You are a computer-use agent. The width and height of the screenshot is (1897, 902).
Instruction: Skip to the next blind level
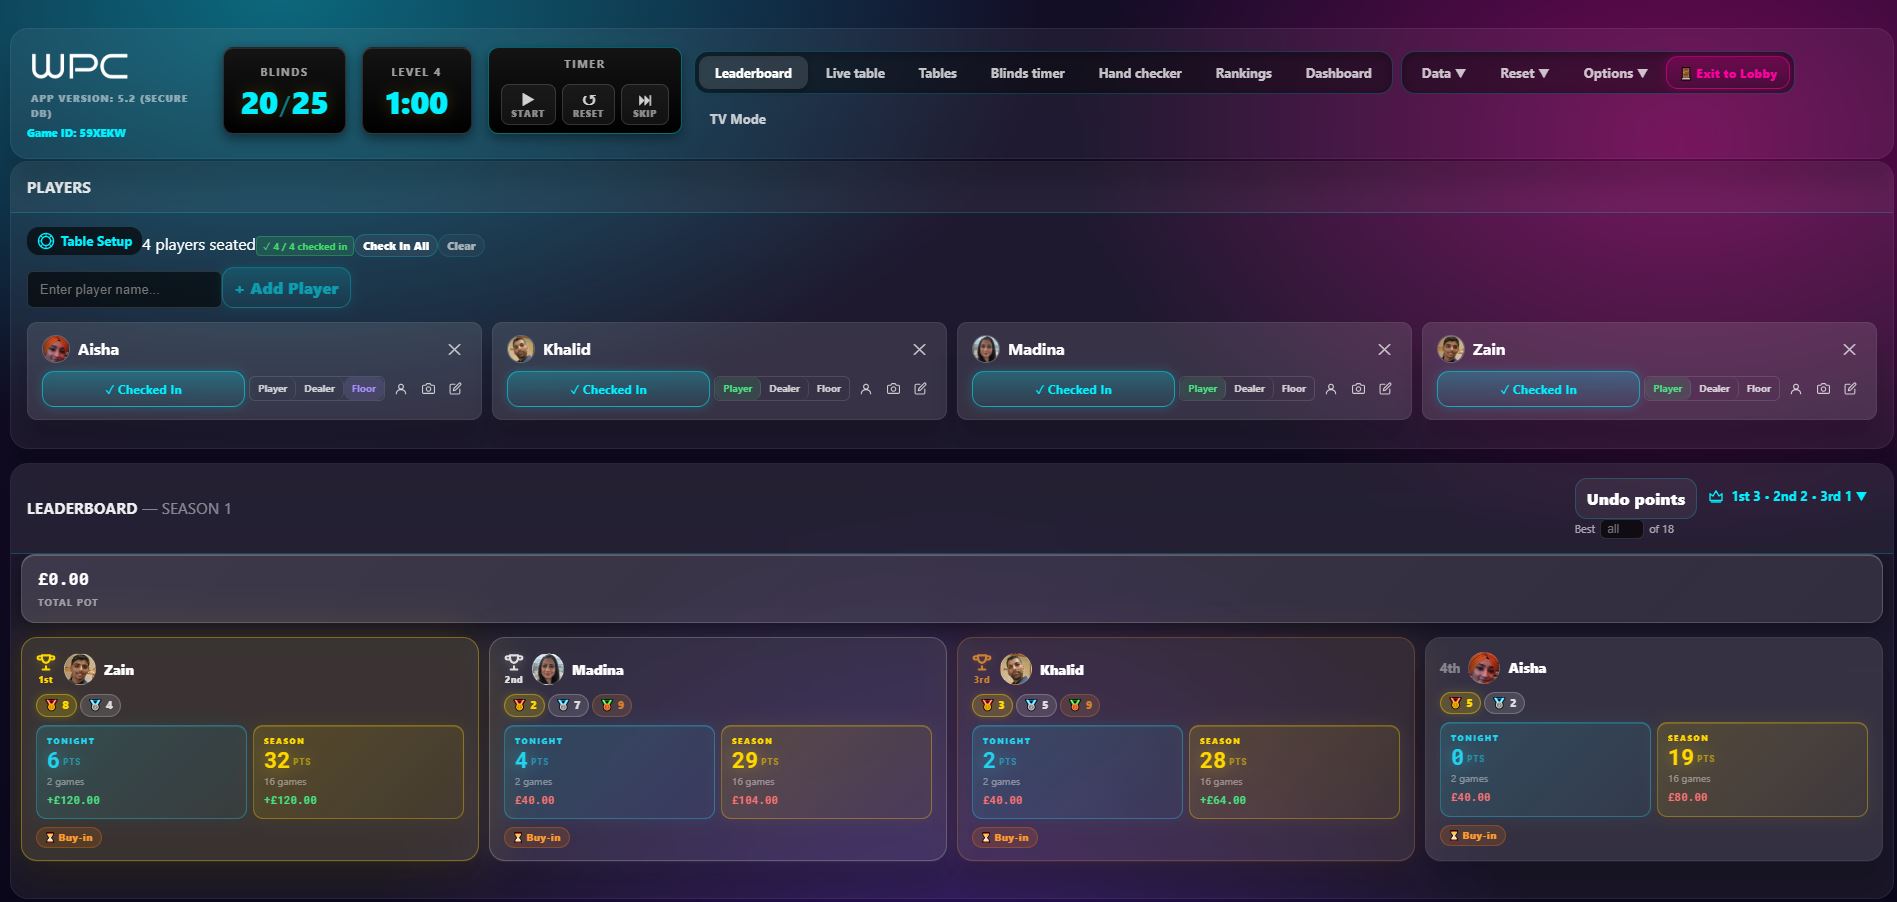(x=645, y=104)
